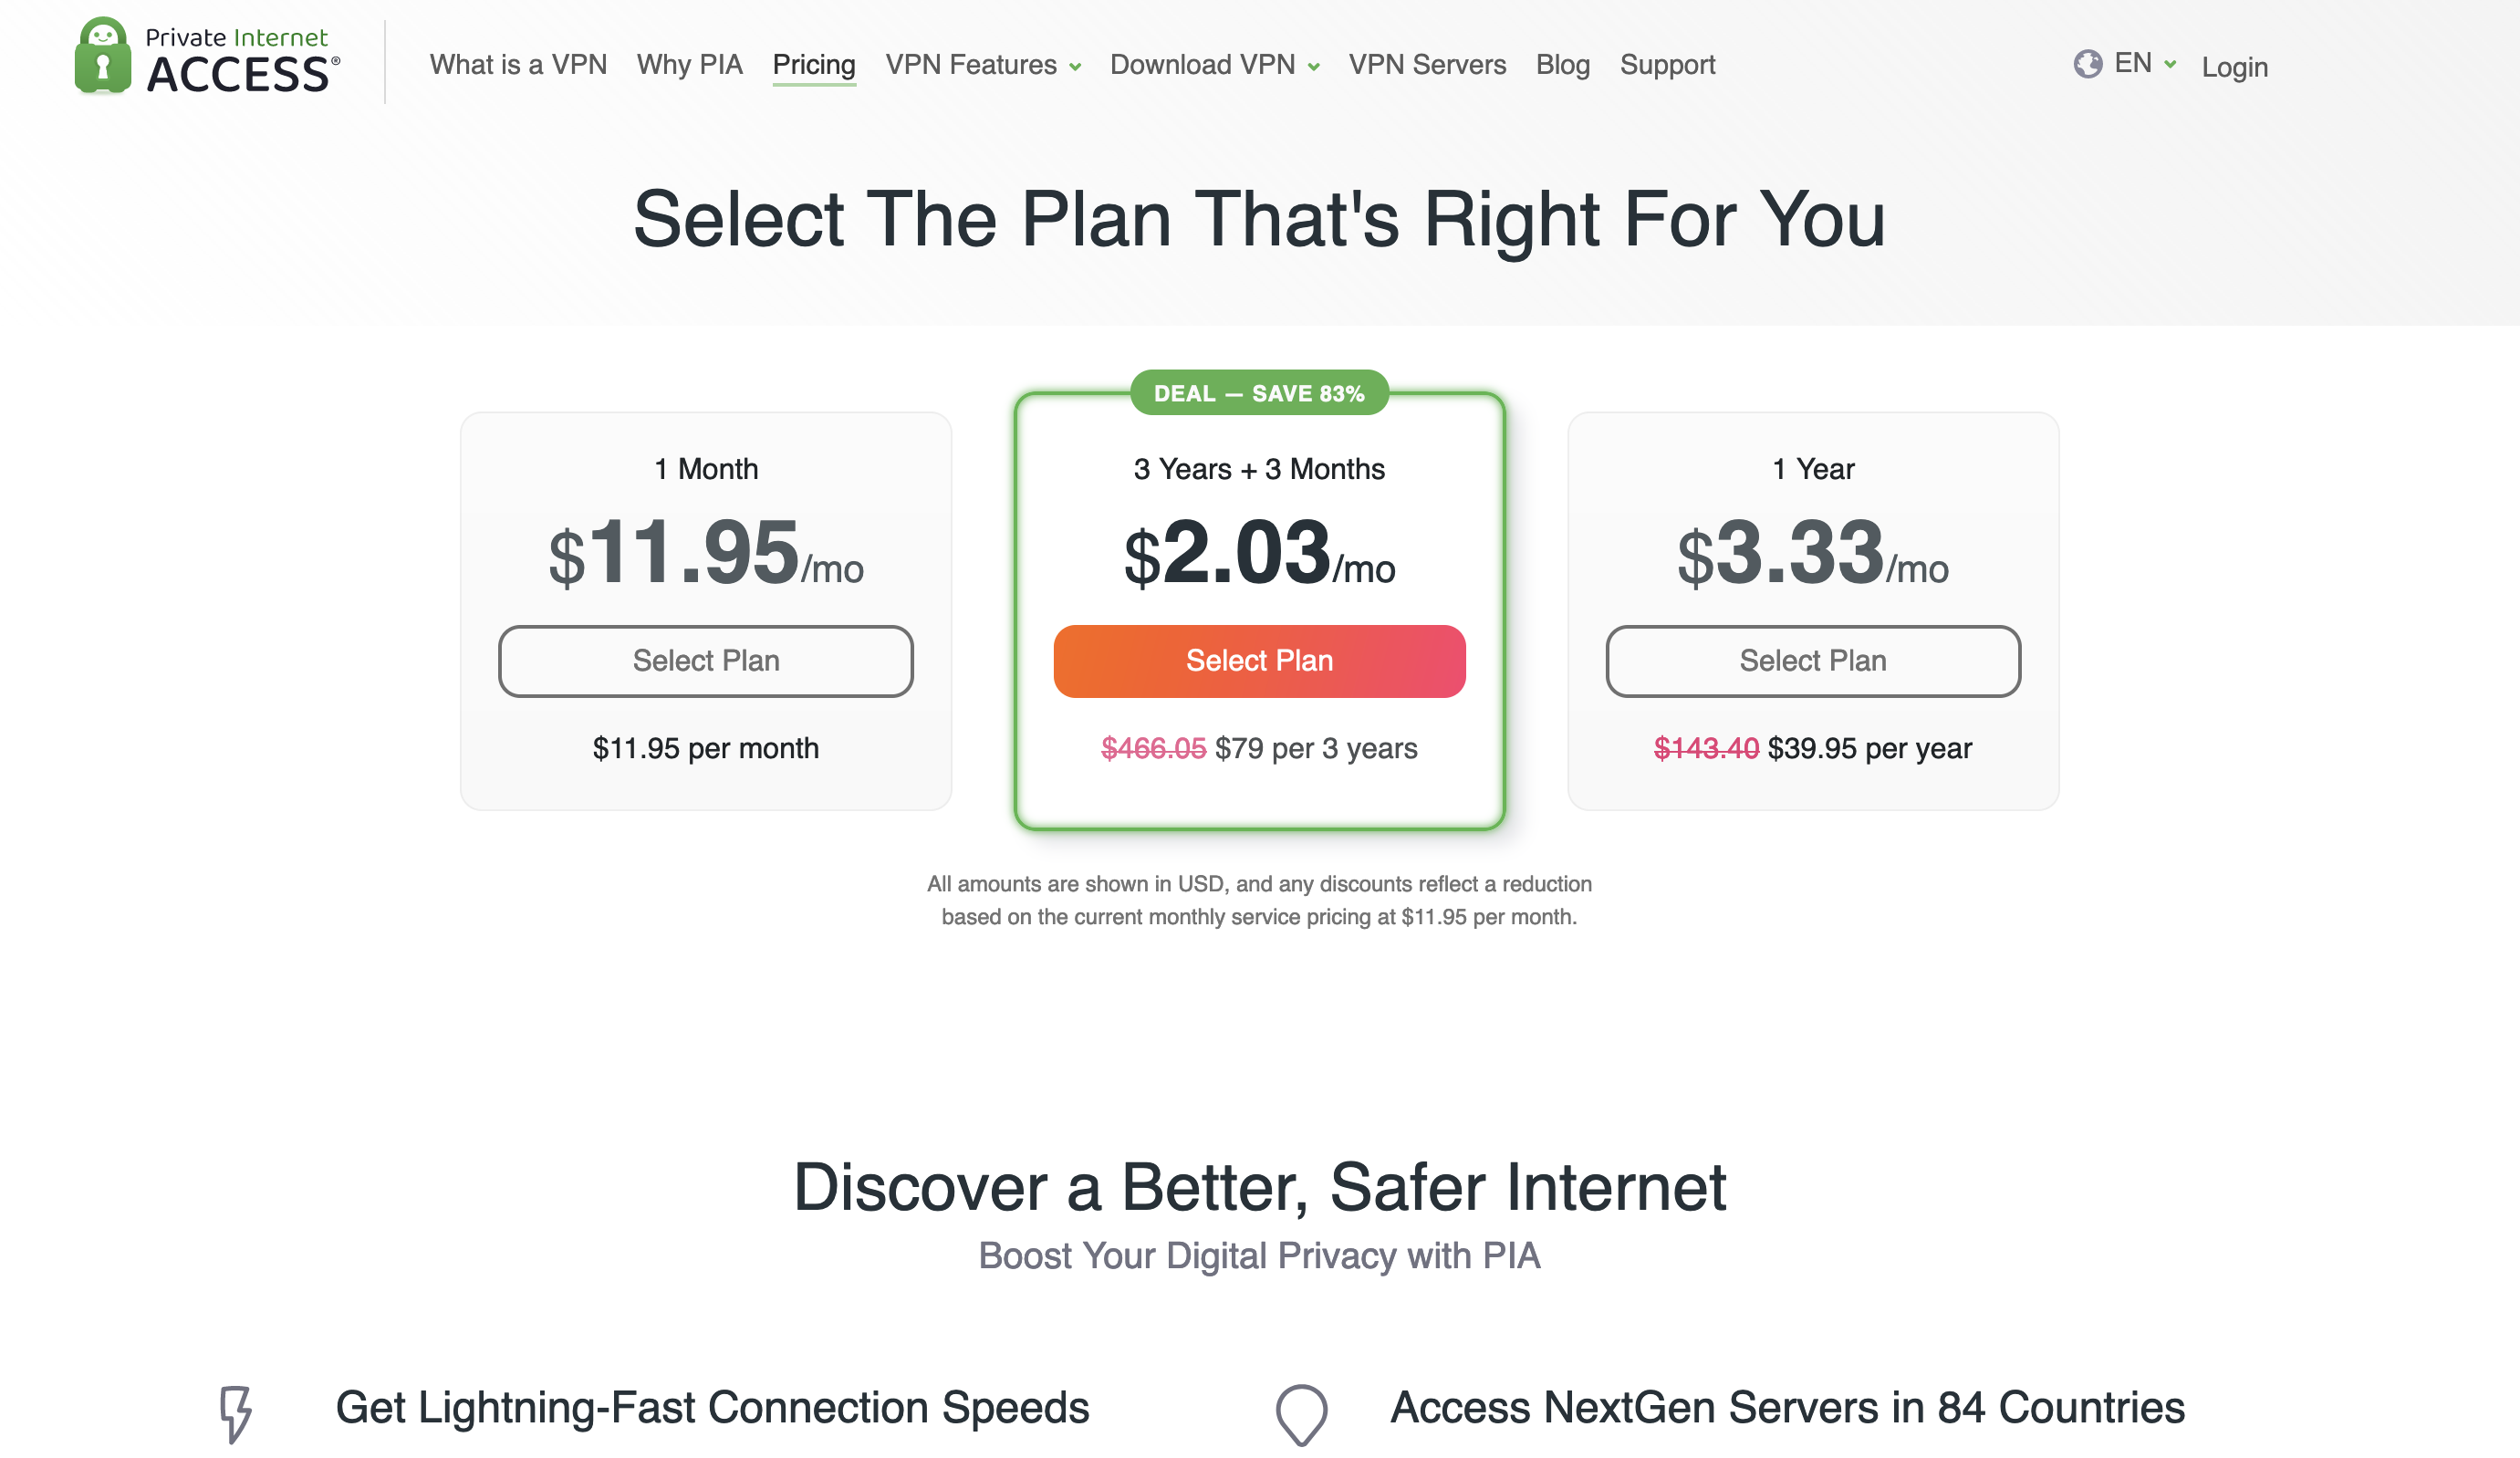Navigate to the Pricing page
Screen dimensions: 2520x1458
tap(814, 64)
